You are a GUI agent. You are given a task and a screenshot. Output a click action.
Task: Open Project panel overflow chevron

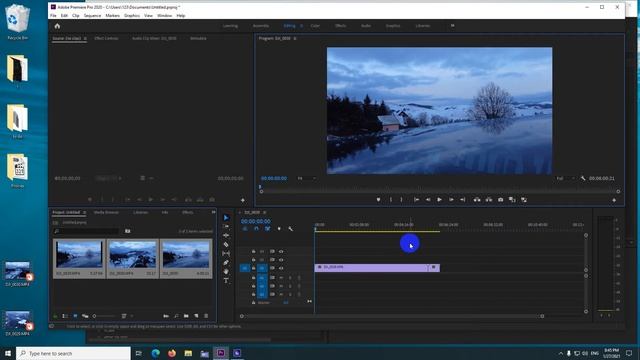coord(213,212)
